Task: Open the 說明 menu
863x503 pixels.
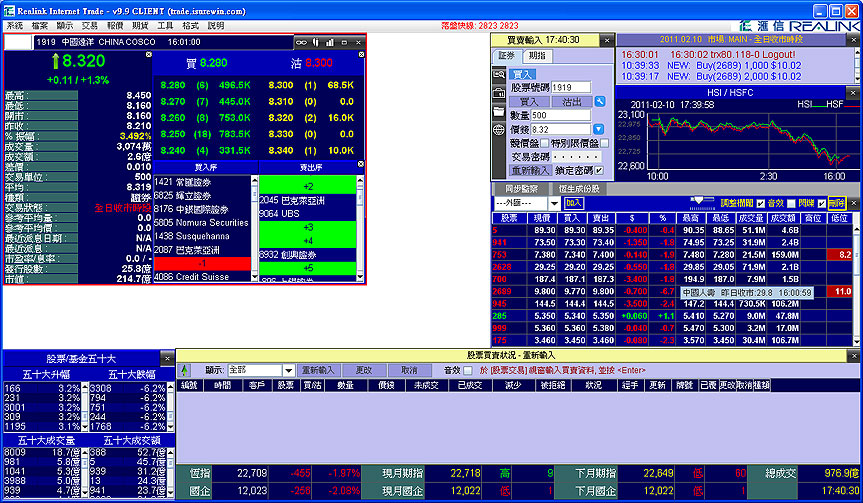Action: pyautogui.click(x=216, y=25)
